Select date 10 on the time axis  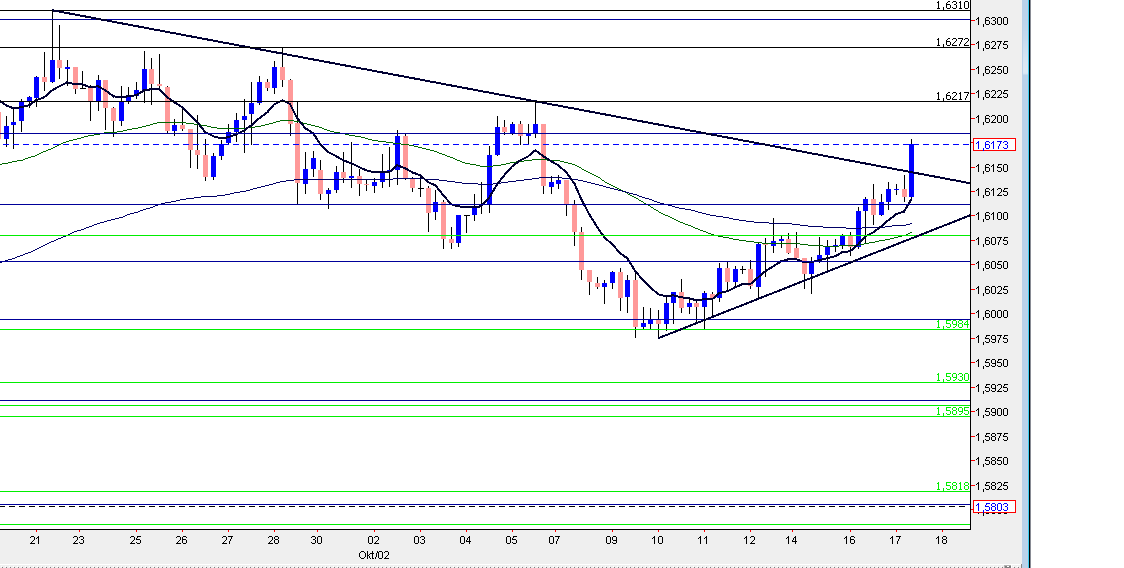pos(658,540)
